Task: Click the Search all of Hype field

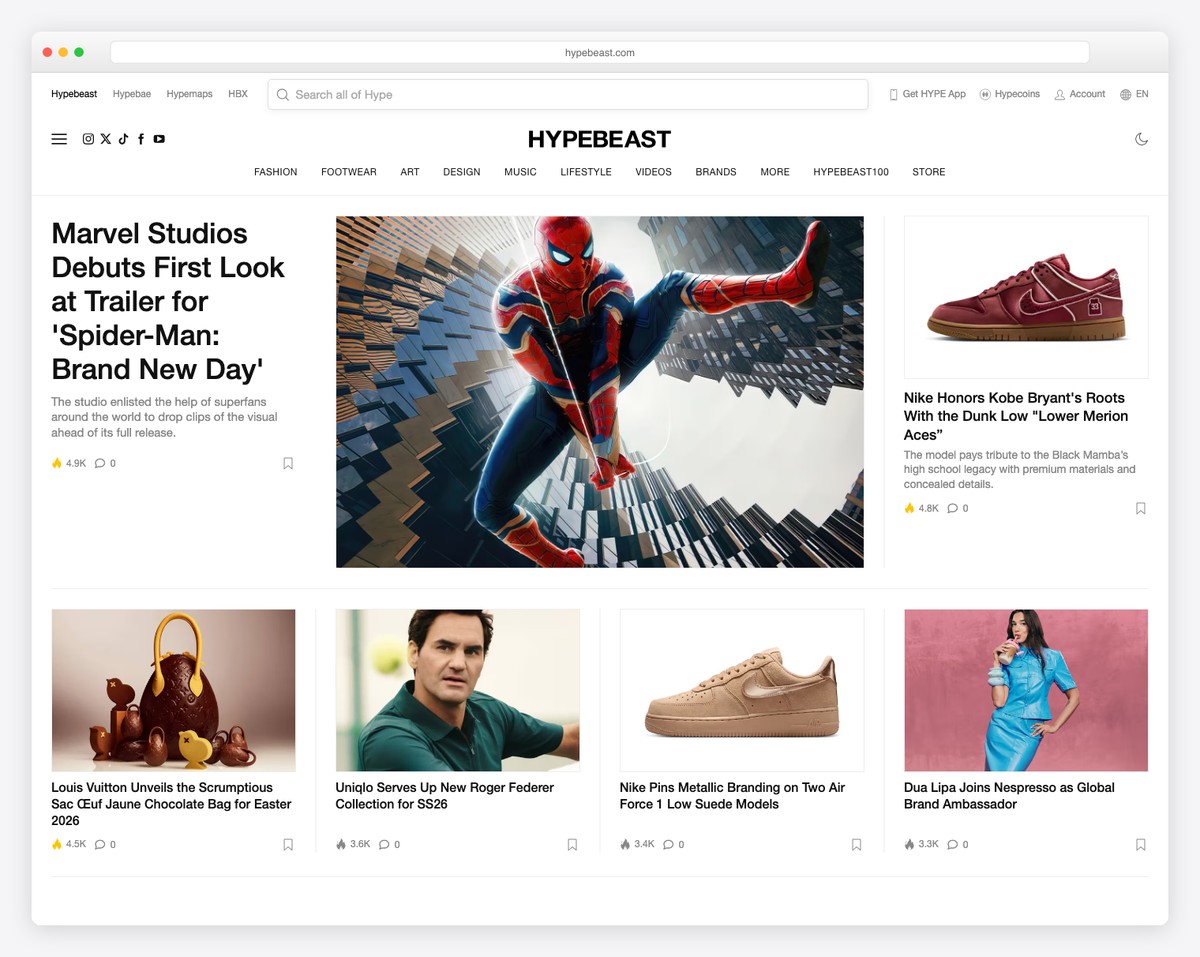Action: pyautogui.click(x=567, y=95)
